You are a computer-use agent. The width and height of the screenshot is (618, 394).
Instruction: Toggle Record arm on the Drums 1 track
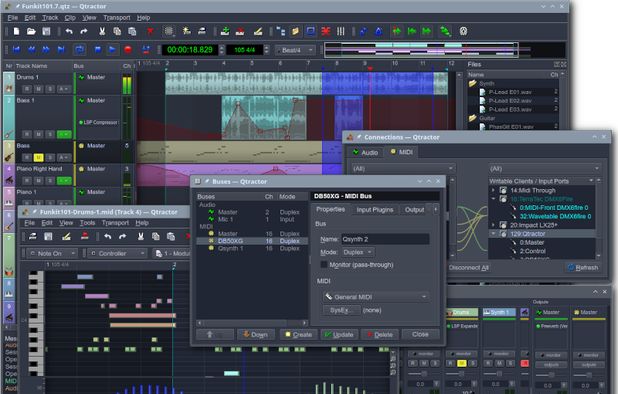pos(27,89)
